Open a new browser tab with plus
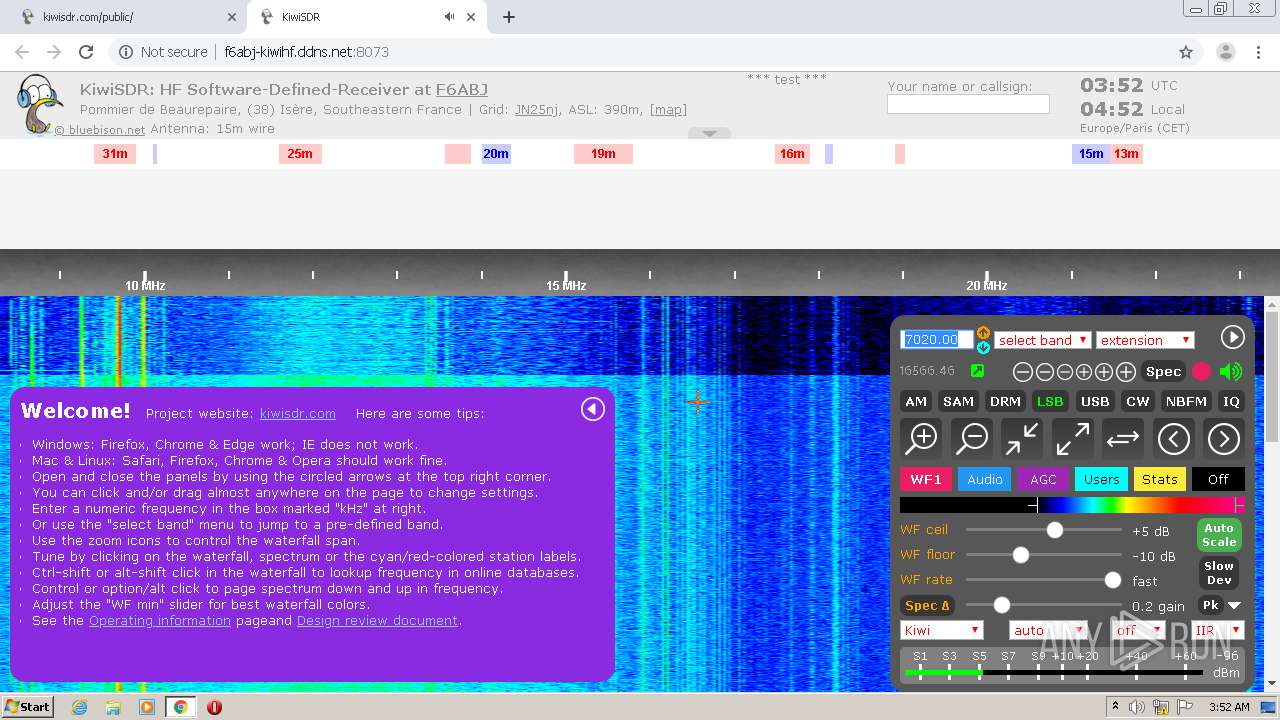The image size is (1280, 720). click(x=509, y=17)
